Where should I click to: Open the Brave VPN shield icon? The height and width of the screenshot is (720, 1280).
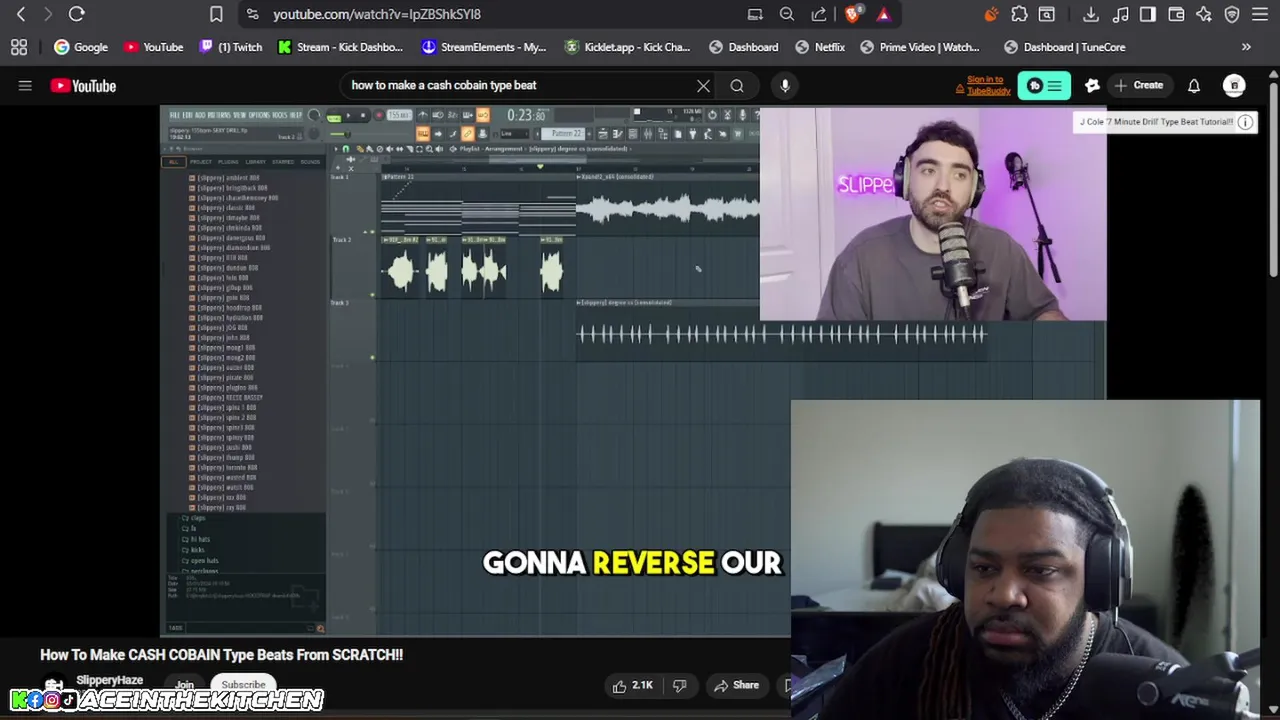click(x=1232, y=14)
